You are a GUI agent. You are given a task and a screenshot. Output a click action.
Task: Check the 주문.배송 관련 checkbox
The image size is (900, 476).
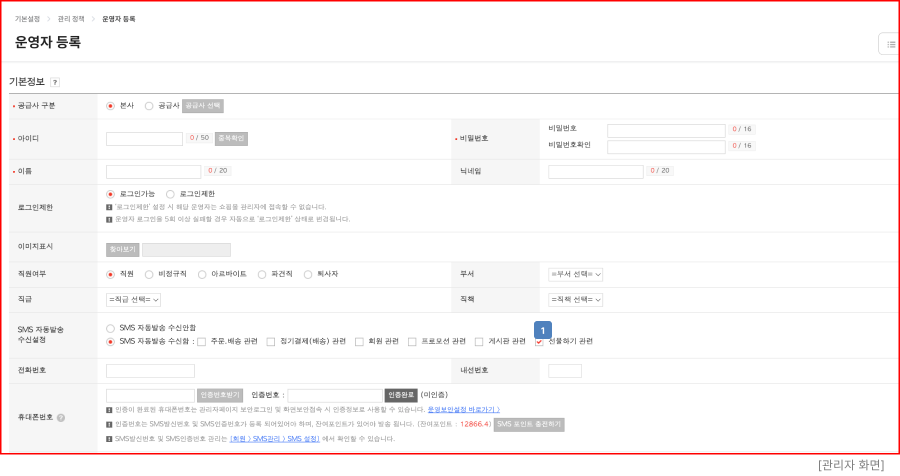202,341
